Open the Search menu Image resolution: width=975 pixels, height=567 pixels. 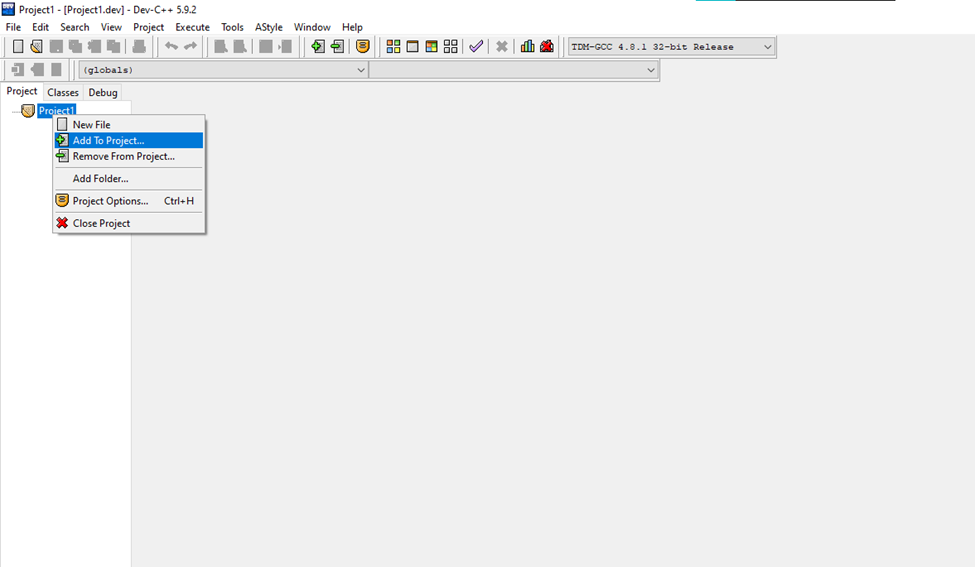(75, 27)
